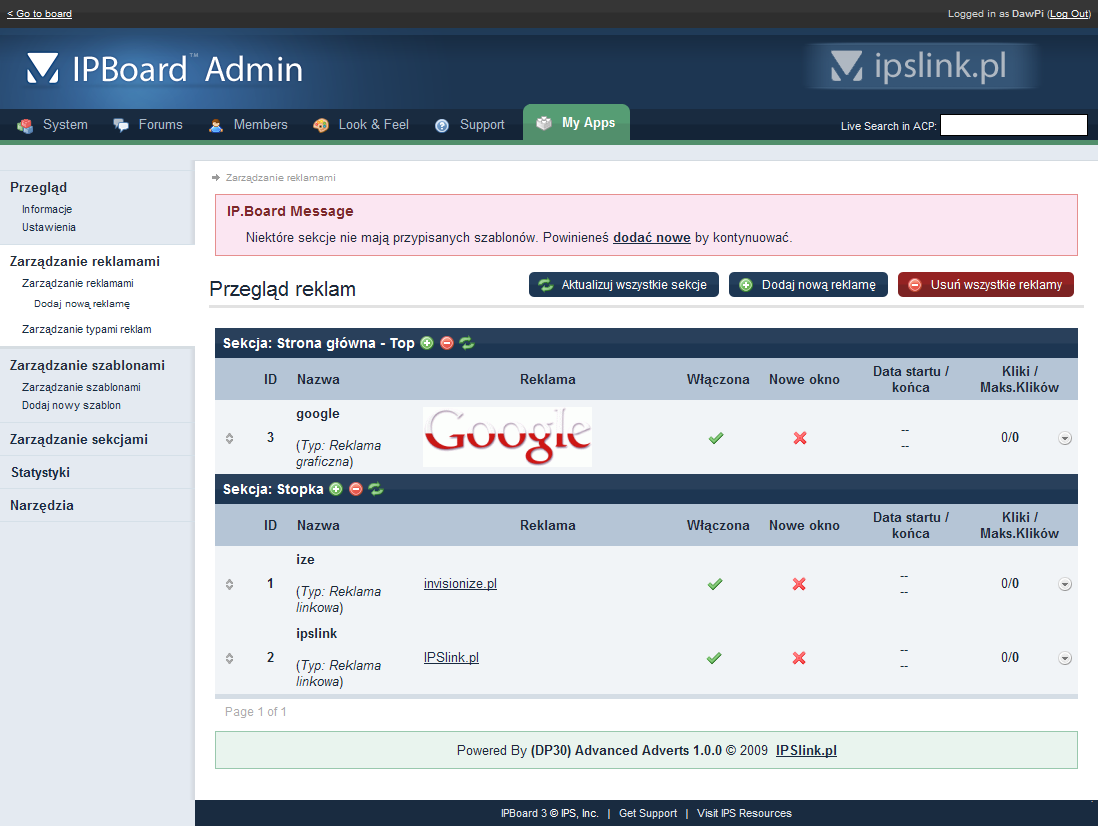
Task: Switch to the Look & Feel tab
Action: [362, 125]
